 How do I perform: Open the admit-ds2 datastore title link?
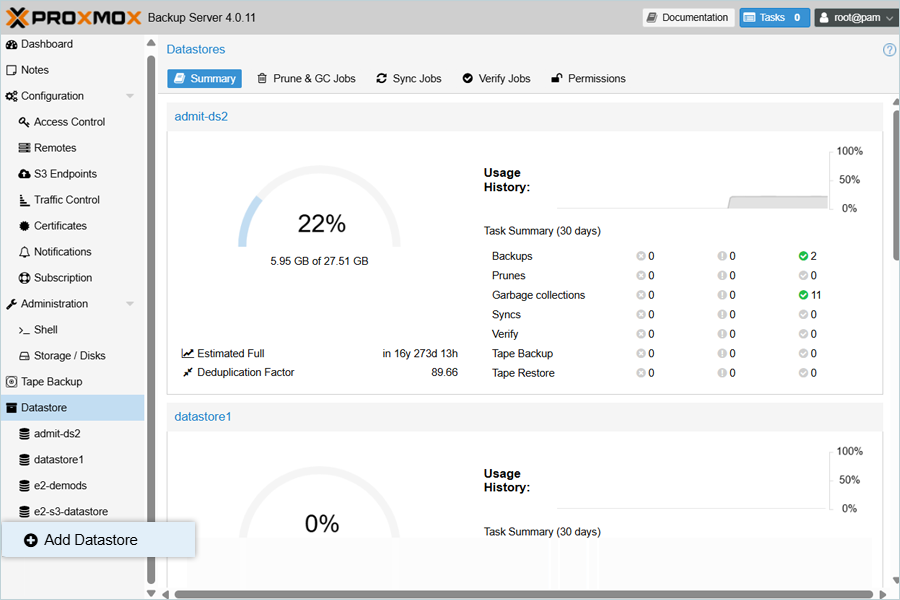(201, 116)
